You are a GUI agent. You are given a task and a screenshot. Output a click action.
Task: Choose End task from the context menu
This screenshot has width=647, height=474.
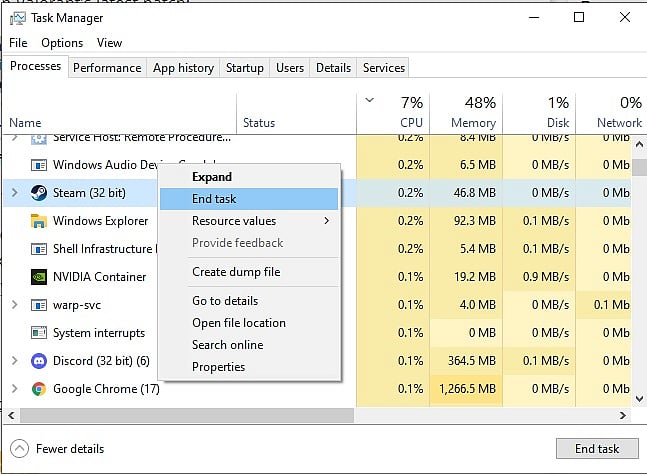tap(249, 199)
